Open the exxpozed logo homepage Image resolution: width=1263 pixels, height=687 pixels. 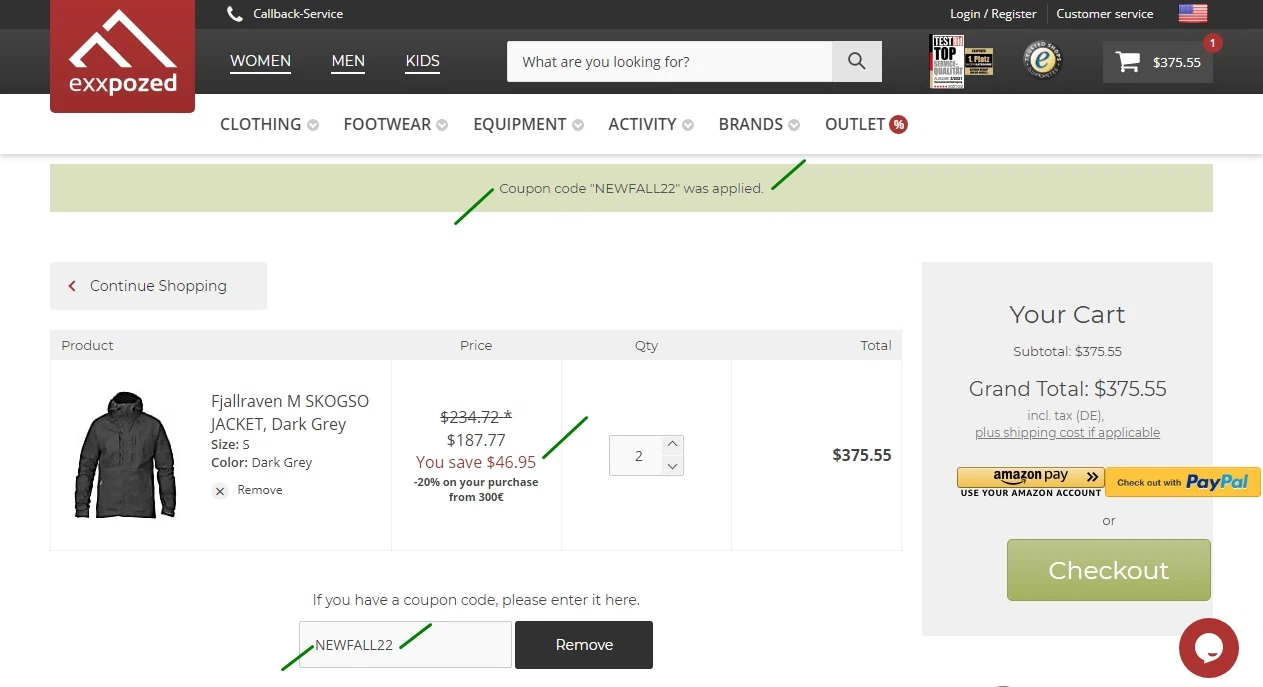pyautogui.click(x=122, y=55)
